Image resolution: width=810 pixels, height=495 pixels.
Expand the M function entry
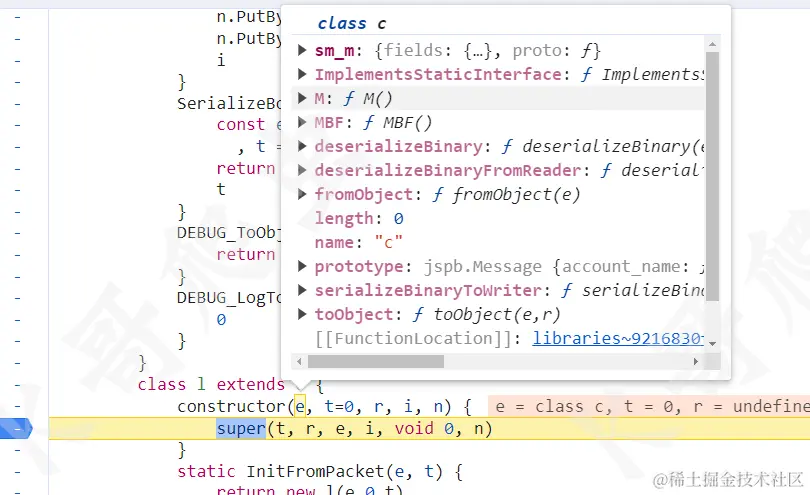302,98
